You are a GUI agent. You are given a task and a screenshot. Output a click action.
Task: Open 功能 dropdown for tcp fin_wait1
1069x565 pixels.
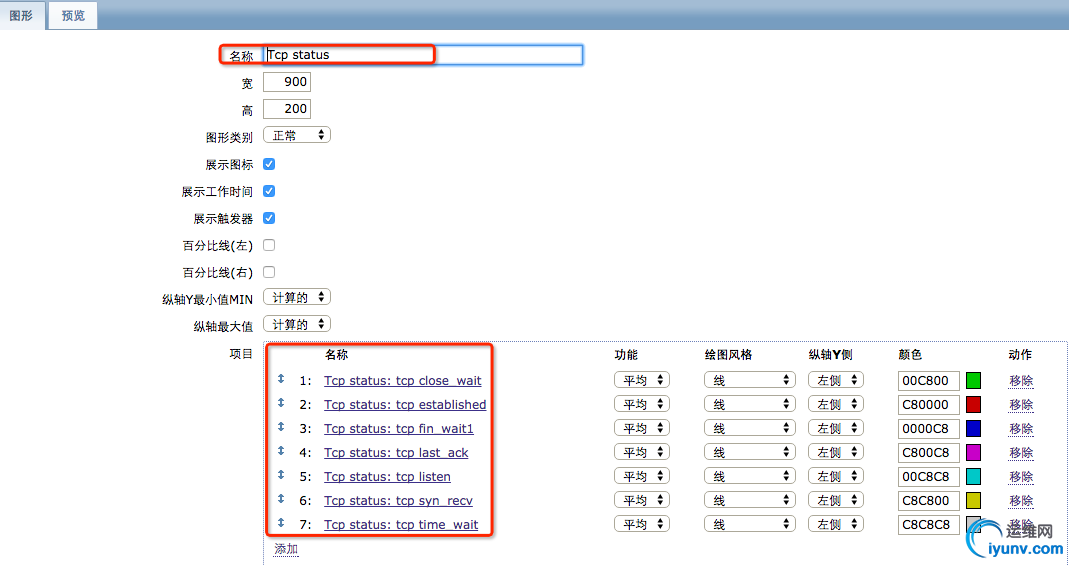point(642,428)
